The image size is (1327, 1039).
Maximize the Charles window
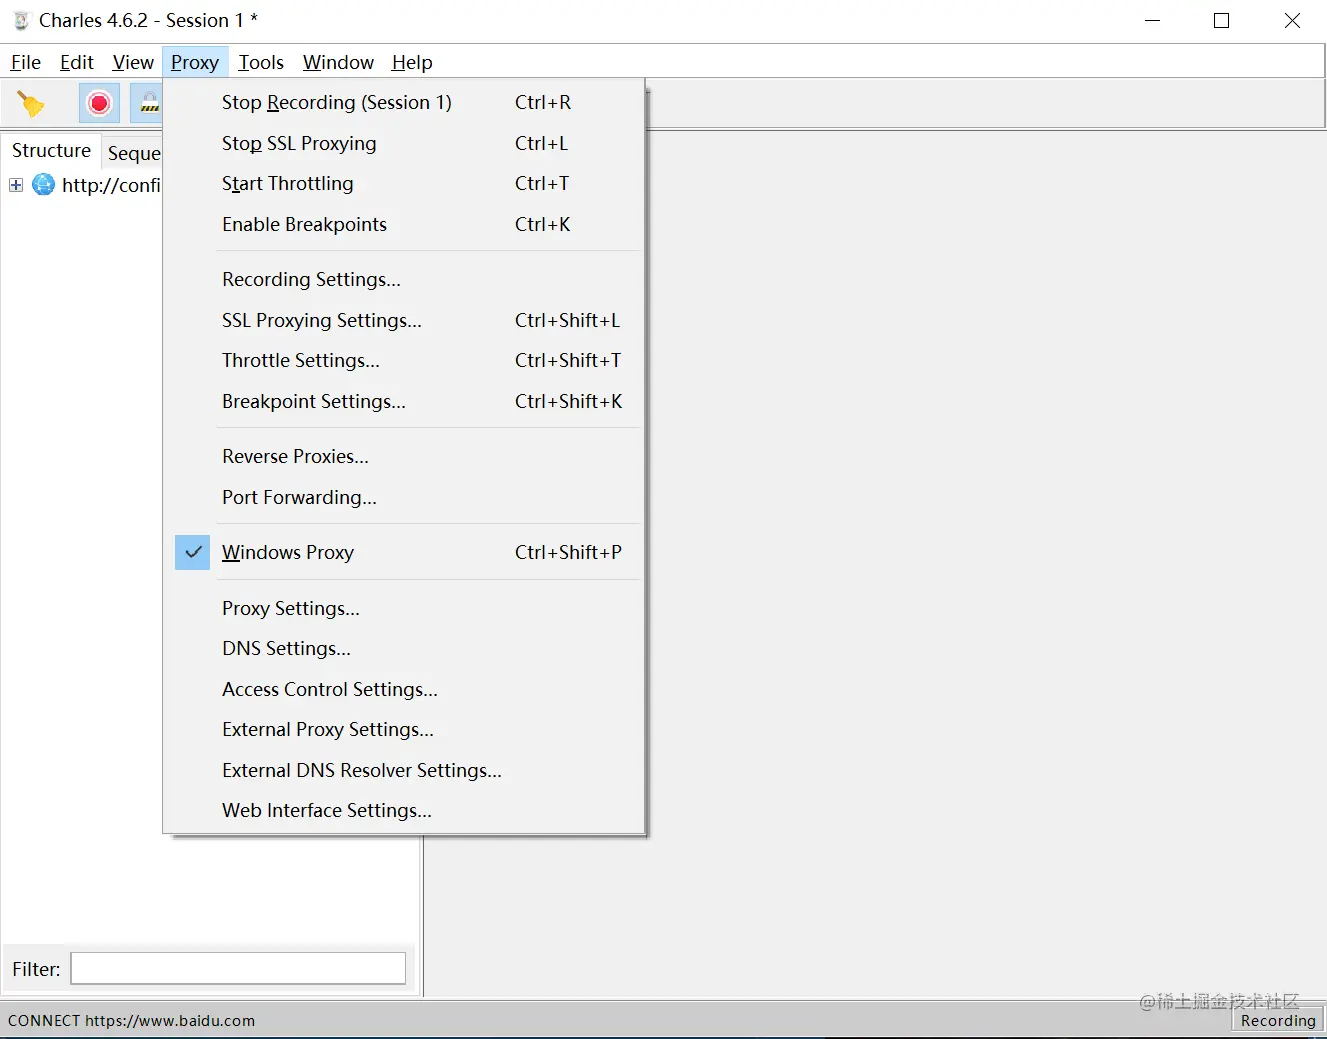(x=1221, y=20)
